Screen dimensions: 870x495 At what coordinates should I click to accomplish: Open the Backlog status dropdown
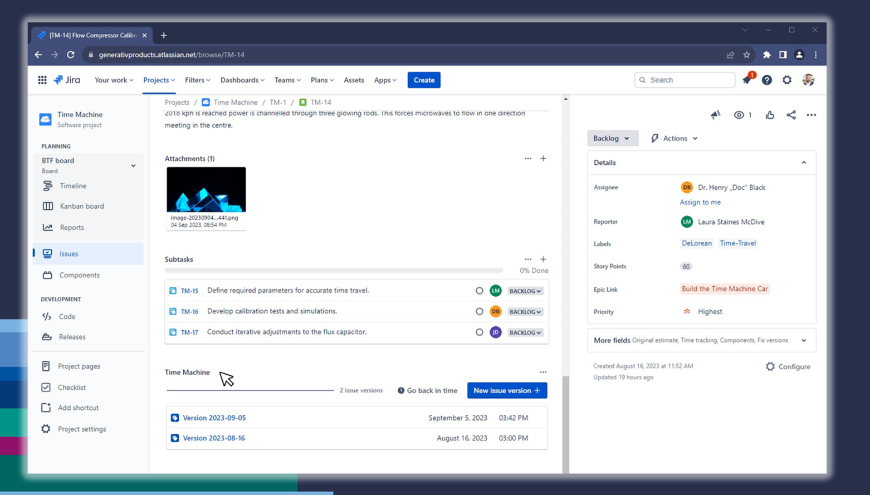612,138
